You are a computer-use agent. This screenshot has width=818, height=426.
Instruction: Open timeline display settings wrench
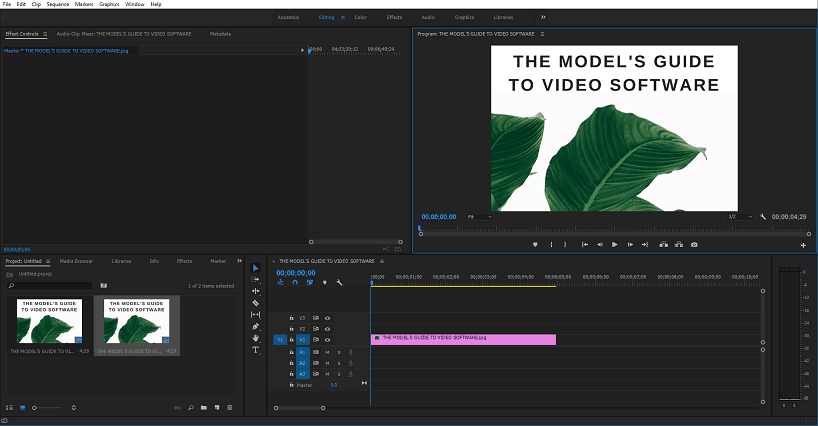pos(339,282)
